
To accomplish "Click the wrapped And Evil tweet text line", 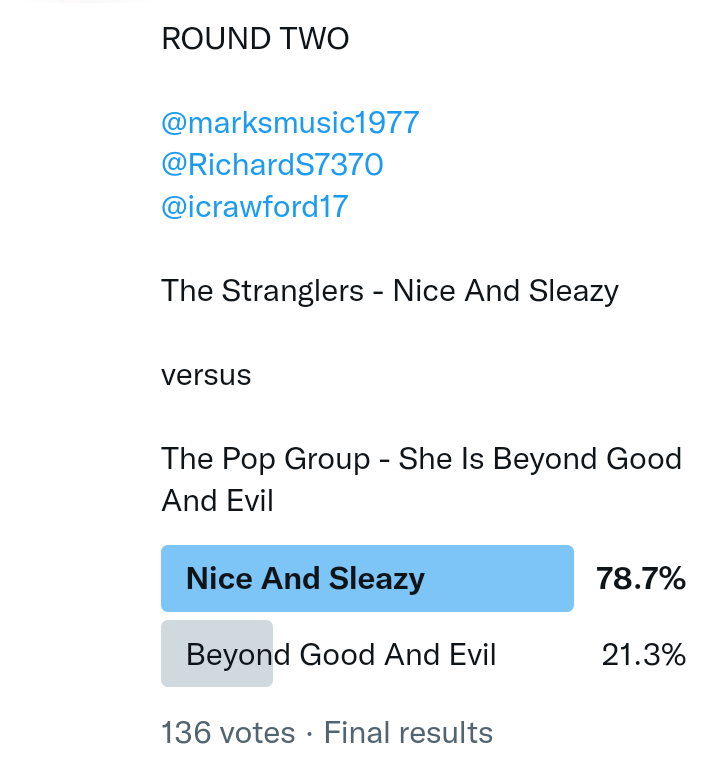I will tap(217, 501).
